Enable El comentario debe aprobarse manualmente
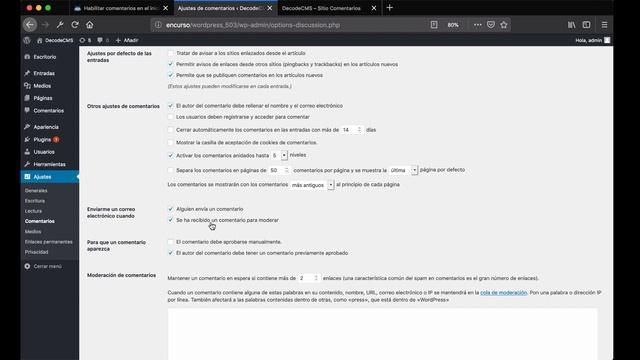640x360 pixels. pos(171,242)
